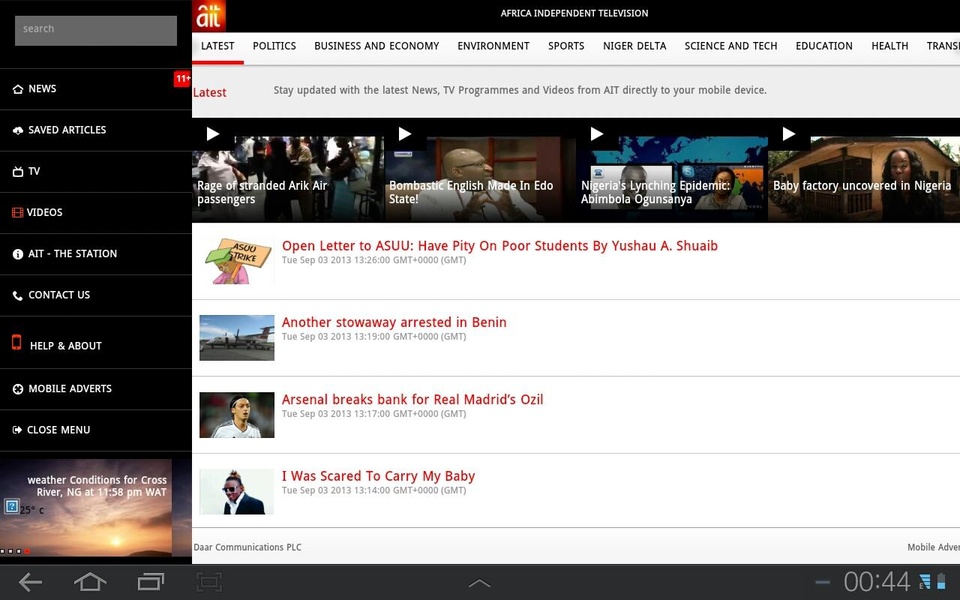
Task: Click inside the search field
Action: [x=96, y=31]
